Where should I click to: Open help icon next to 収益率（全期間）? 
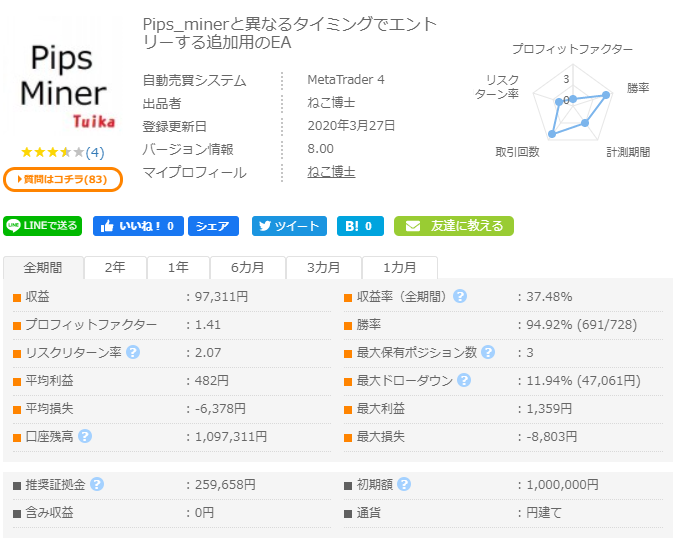point(460,296)
